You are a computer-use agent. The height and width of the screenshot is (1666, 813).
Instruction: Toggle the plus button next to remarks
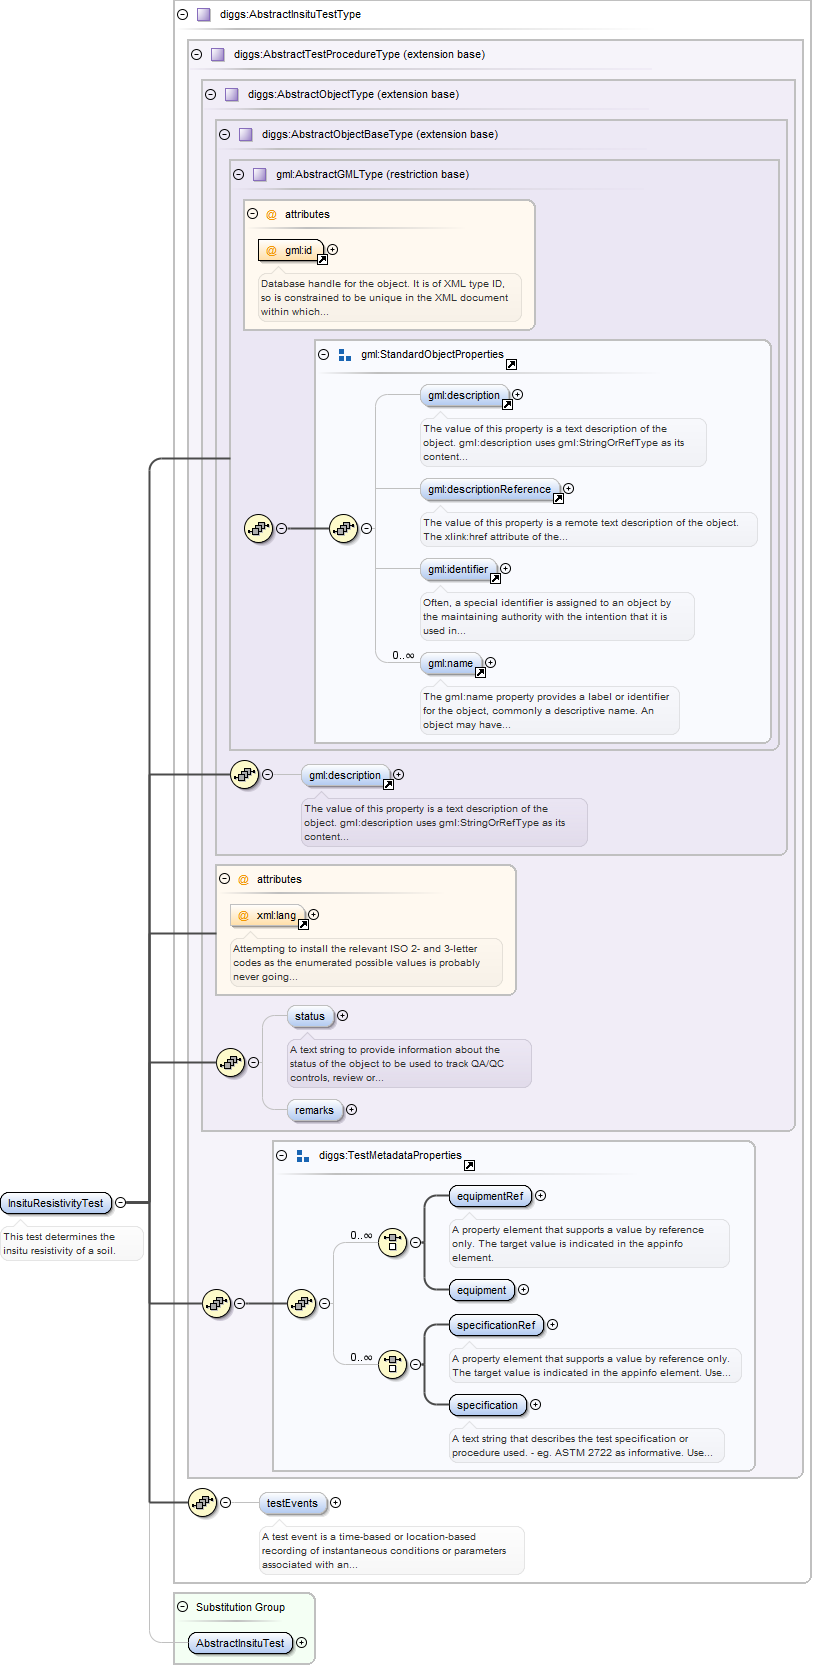pyautogui.click(x=351, y=1110)
